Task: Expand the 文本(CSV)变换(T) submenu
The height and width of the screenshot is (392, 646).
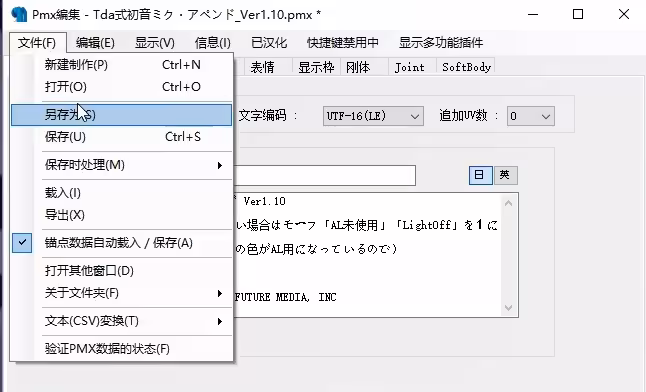Action: pos(122,321)
